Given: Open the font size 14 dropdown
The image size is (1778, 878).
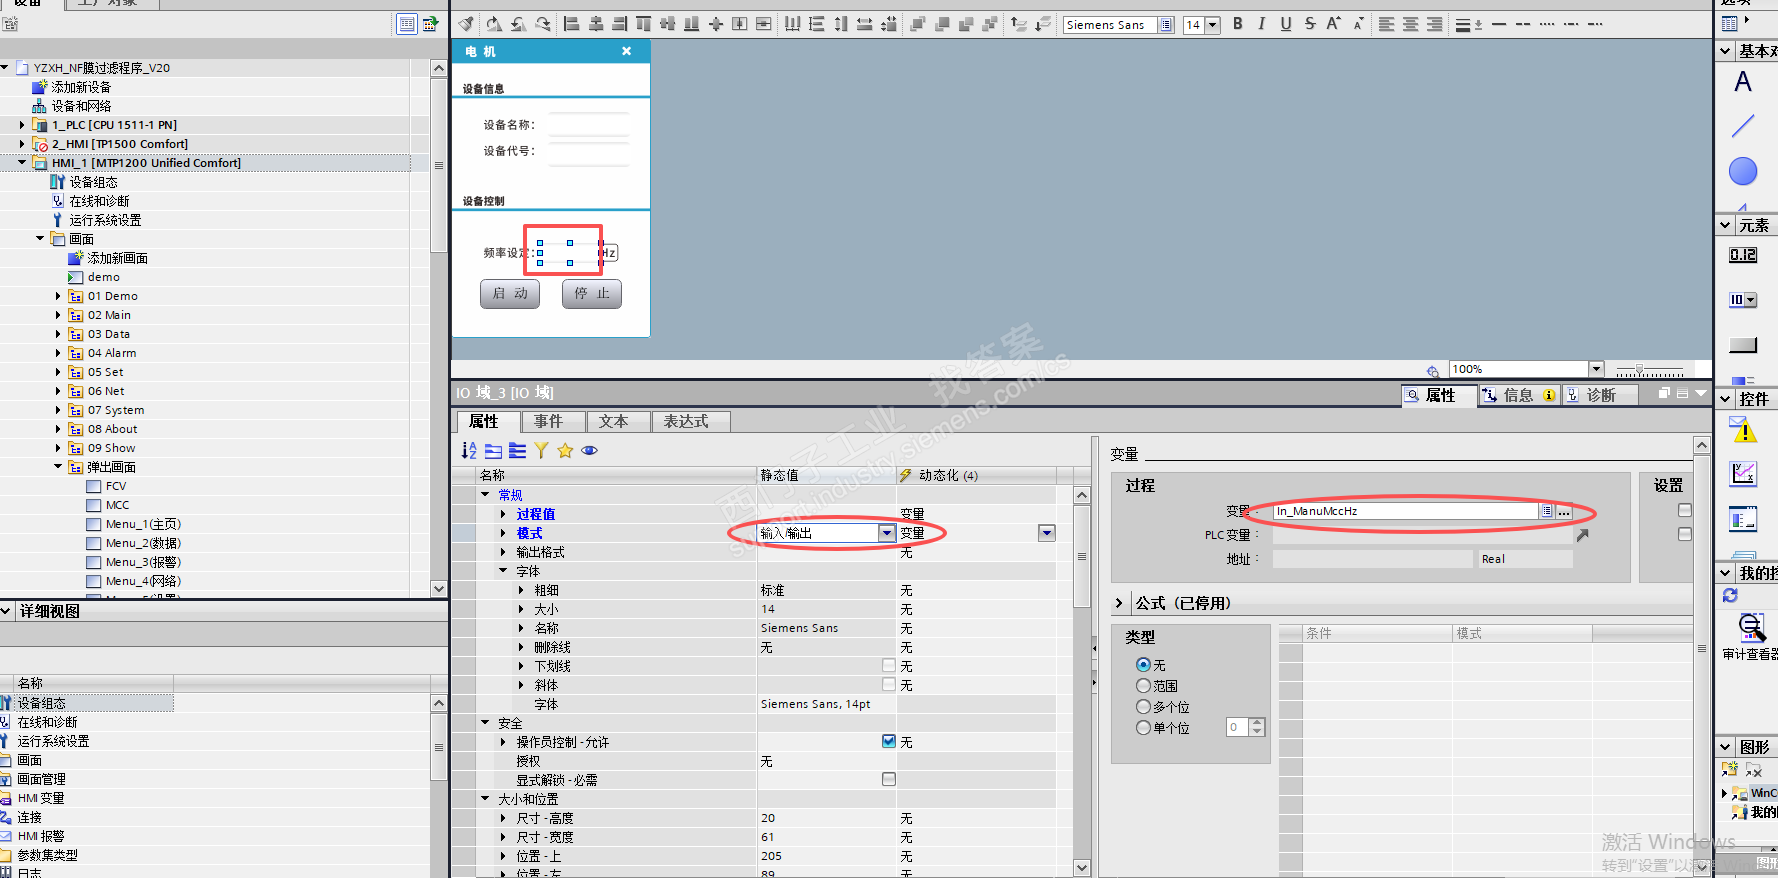Looking at the screenshot, I should click(1213, 25).
